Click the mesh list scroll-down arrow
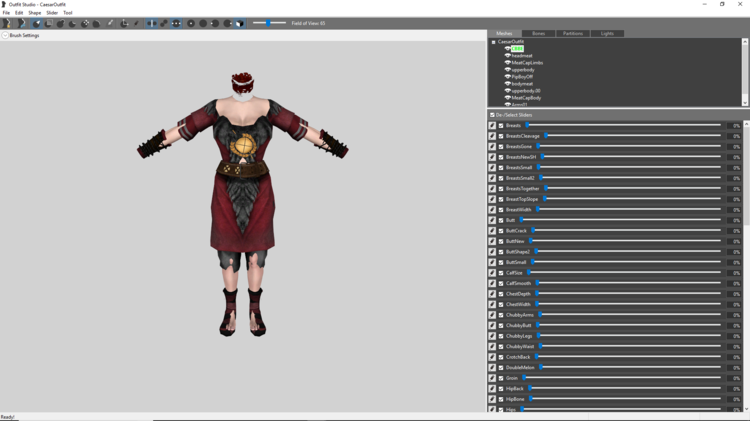The height and width of the screenshot is (421, 750). click(745, 103)
